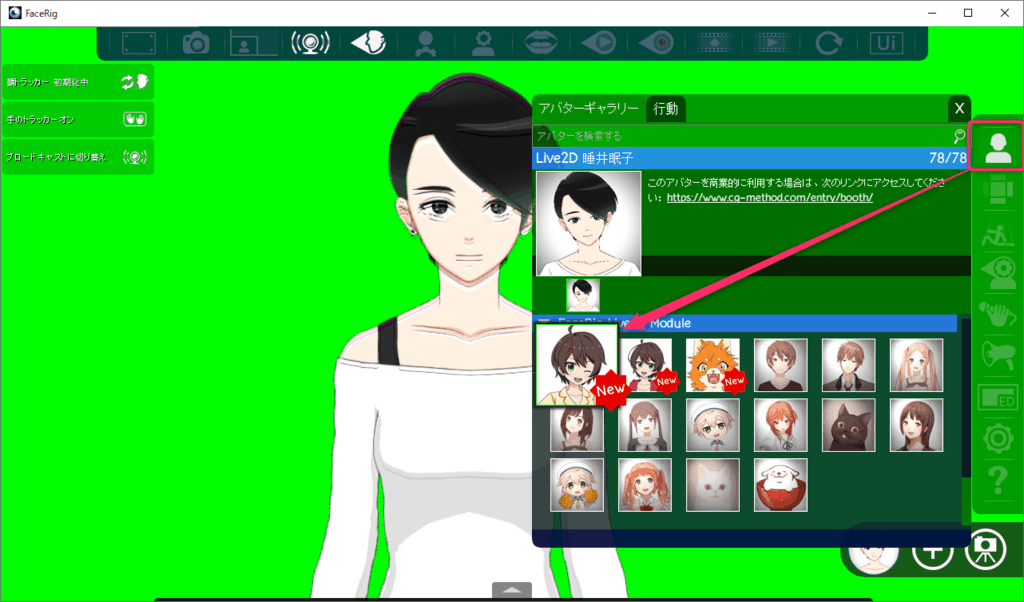Open the settings gear icon in sidebar
Viewport: 1024px width, 602px height.
(x=997, y=439)
